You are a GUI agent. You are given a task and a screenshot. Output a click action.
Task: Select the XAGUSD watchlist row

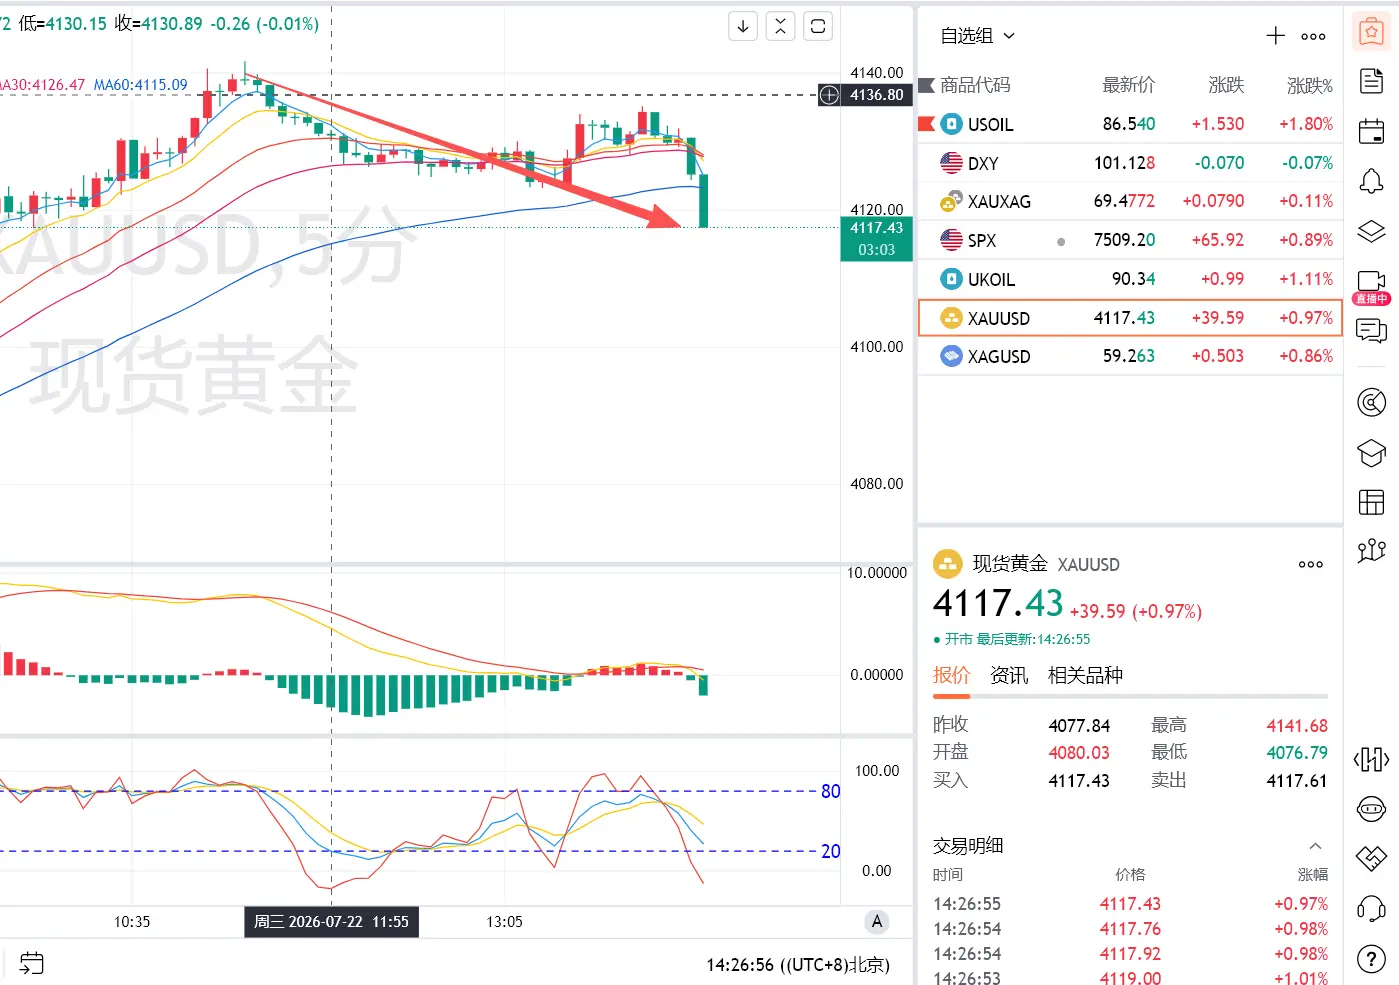(1130, 356)
